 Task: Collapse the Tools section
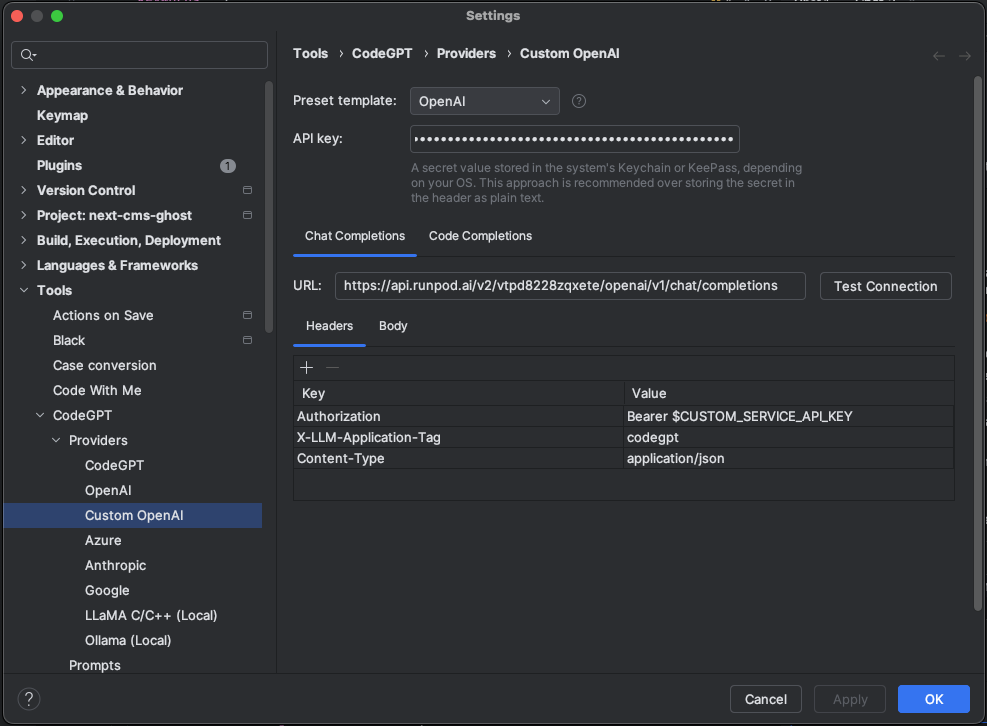24,290
